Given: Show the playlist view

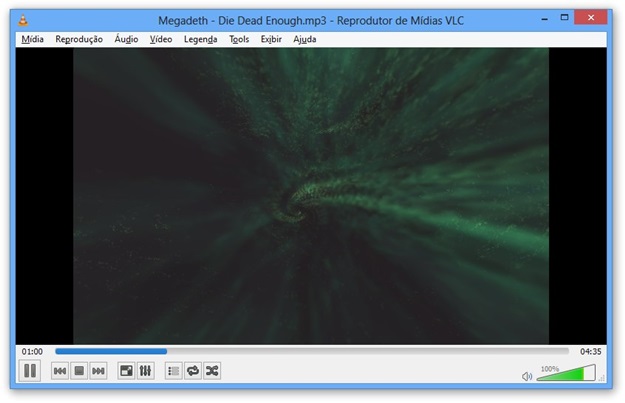Looking at the screenshot, I should click(173, 371).
